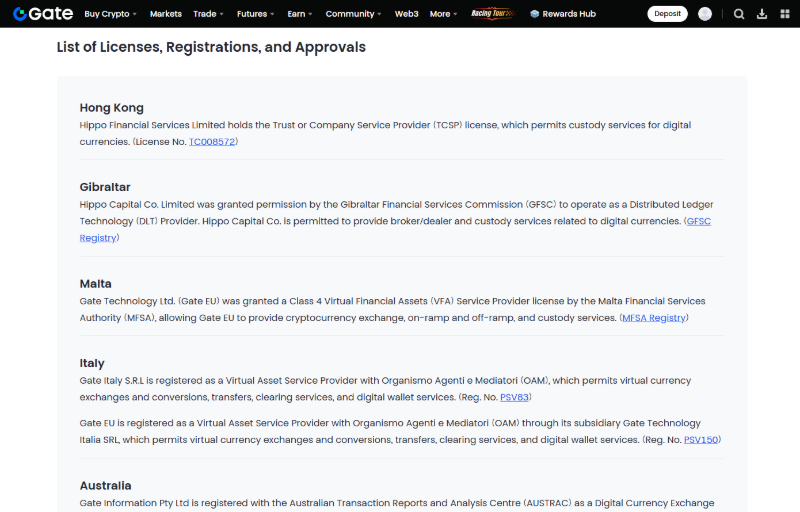Open the user profile avatar
Screen dimensions: 800x512
pos(705,14)
